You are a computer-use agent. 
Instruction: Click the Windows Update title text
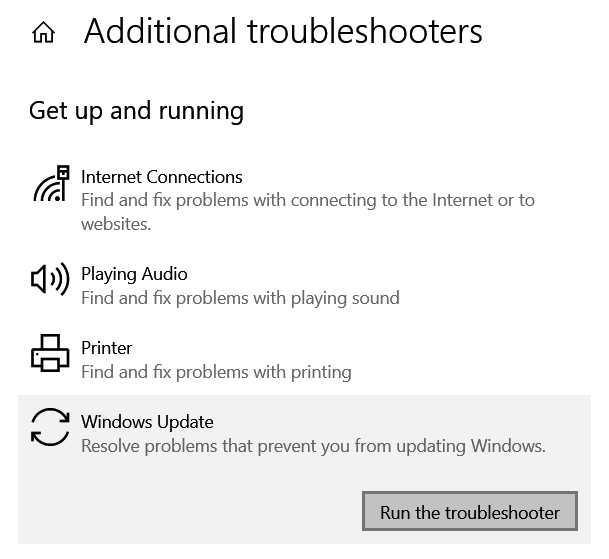click(147, 422)
